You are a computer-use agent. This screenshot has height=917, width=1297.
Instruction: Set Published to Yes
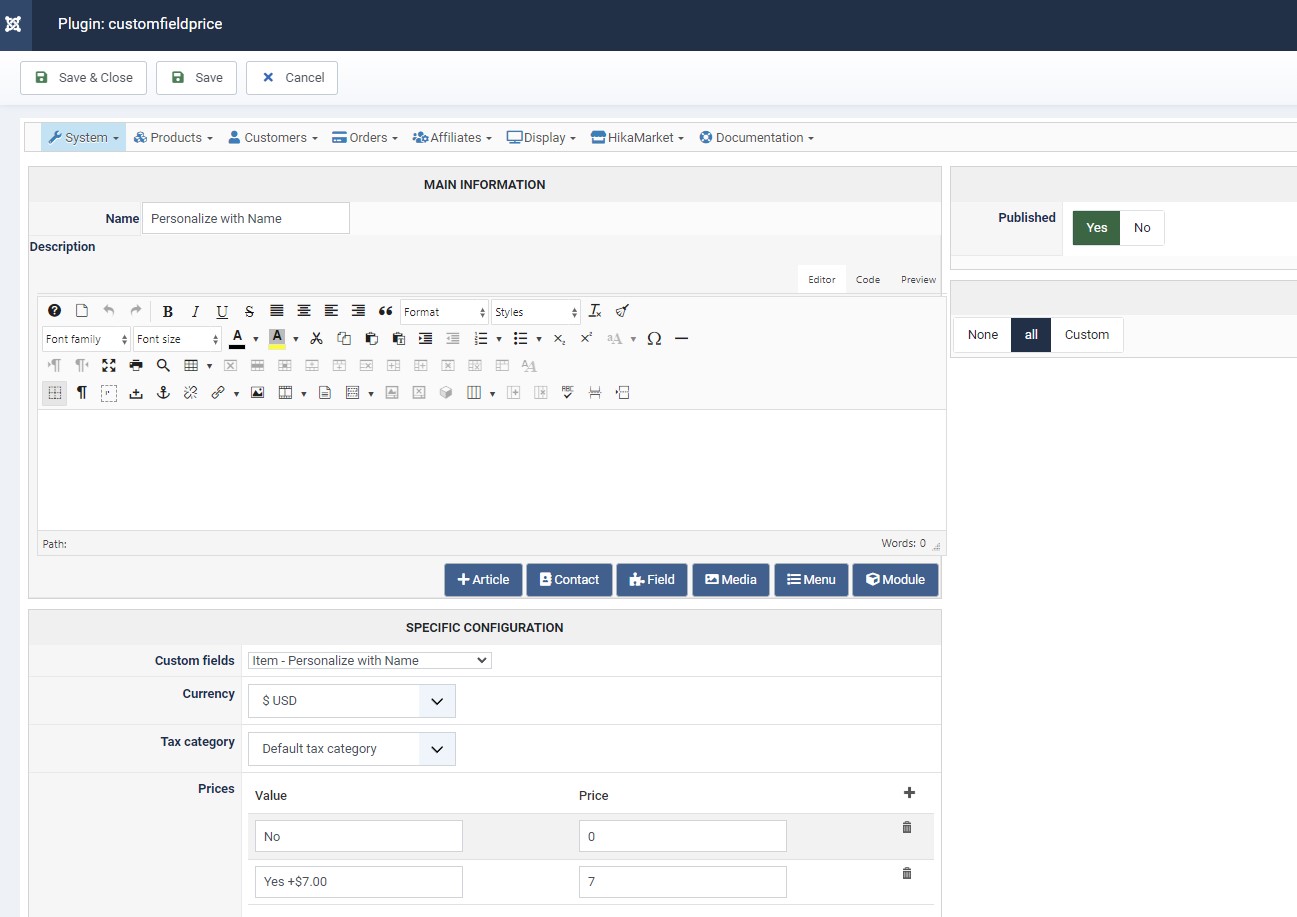point(1097,228)
